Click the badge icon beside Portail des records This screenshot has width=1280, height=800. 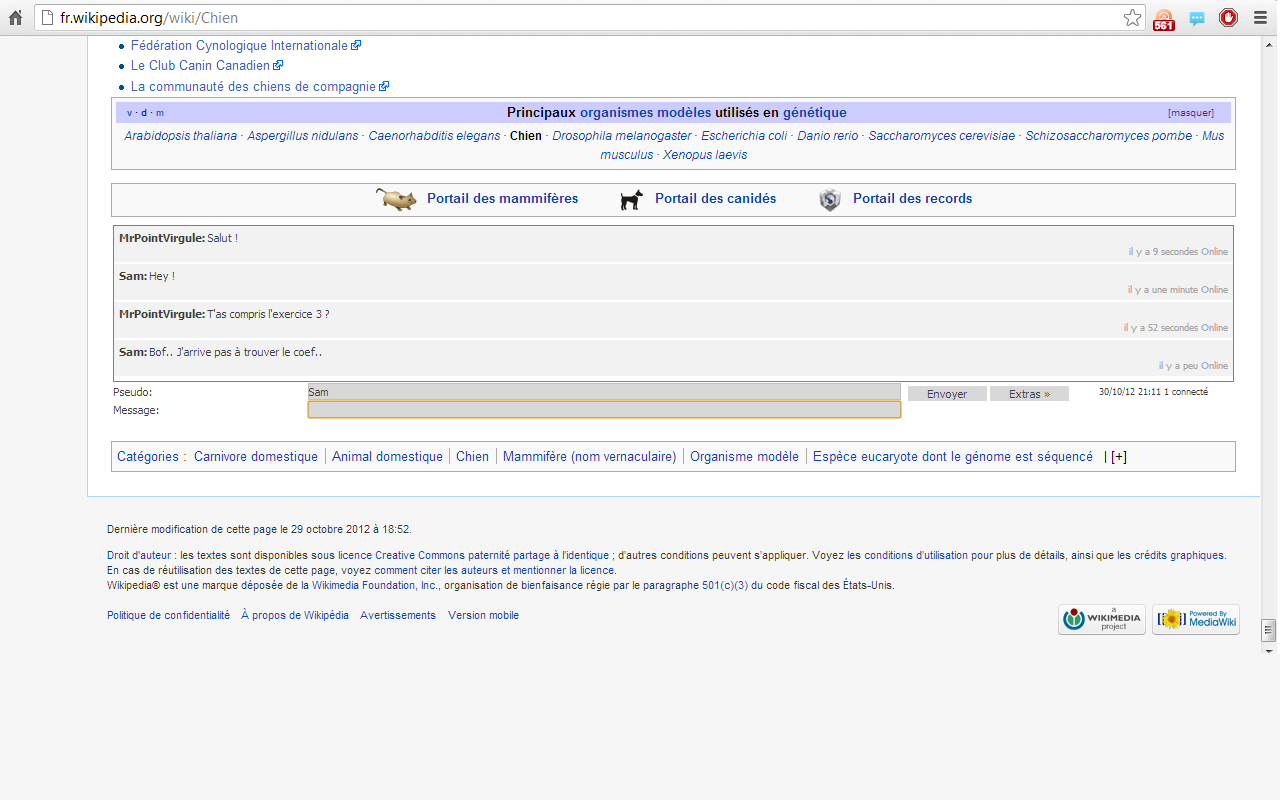pos(830,200)
